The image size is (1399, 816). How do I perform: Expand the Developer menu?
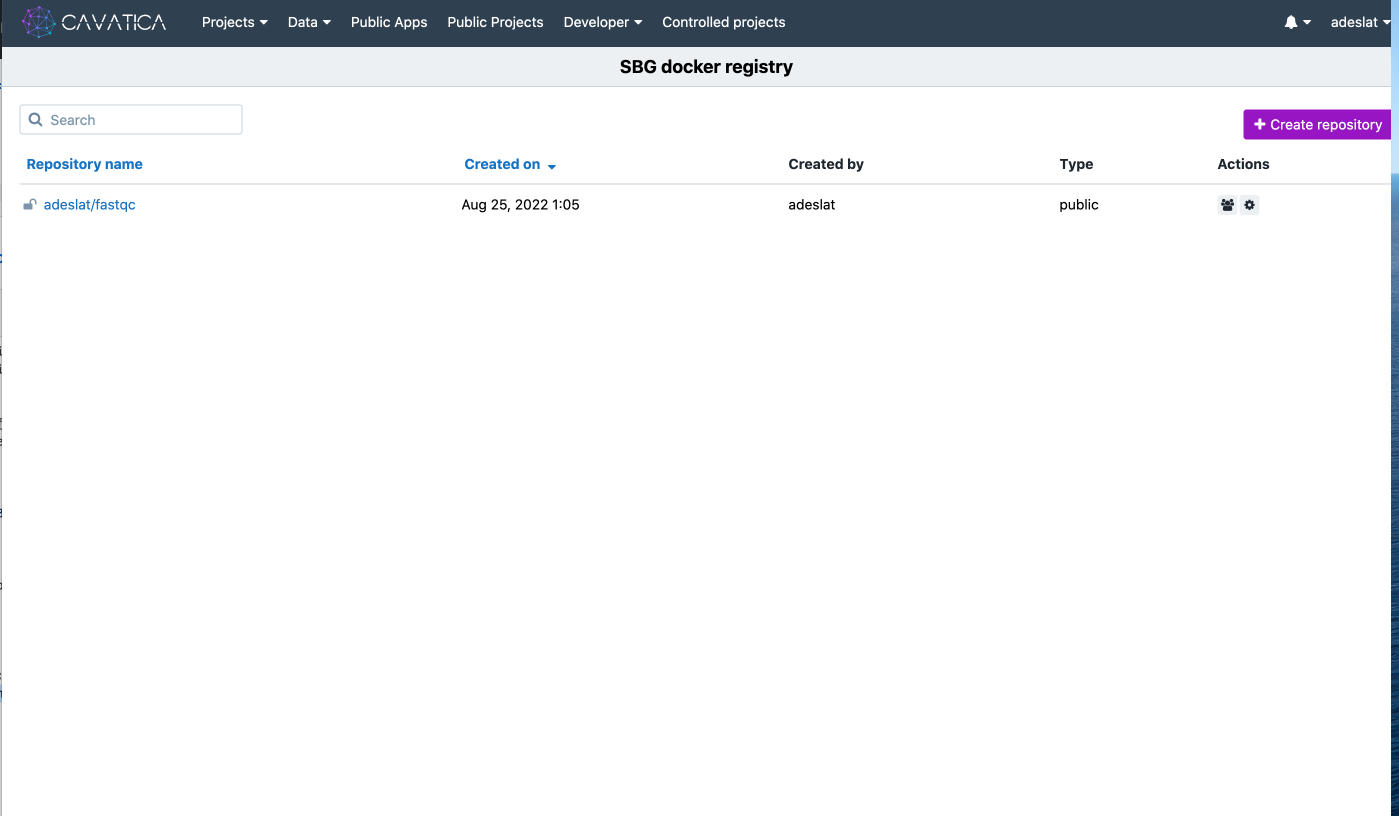[602, 21]
